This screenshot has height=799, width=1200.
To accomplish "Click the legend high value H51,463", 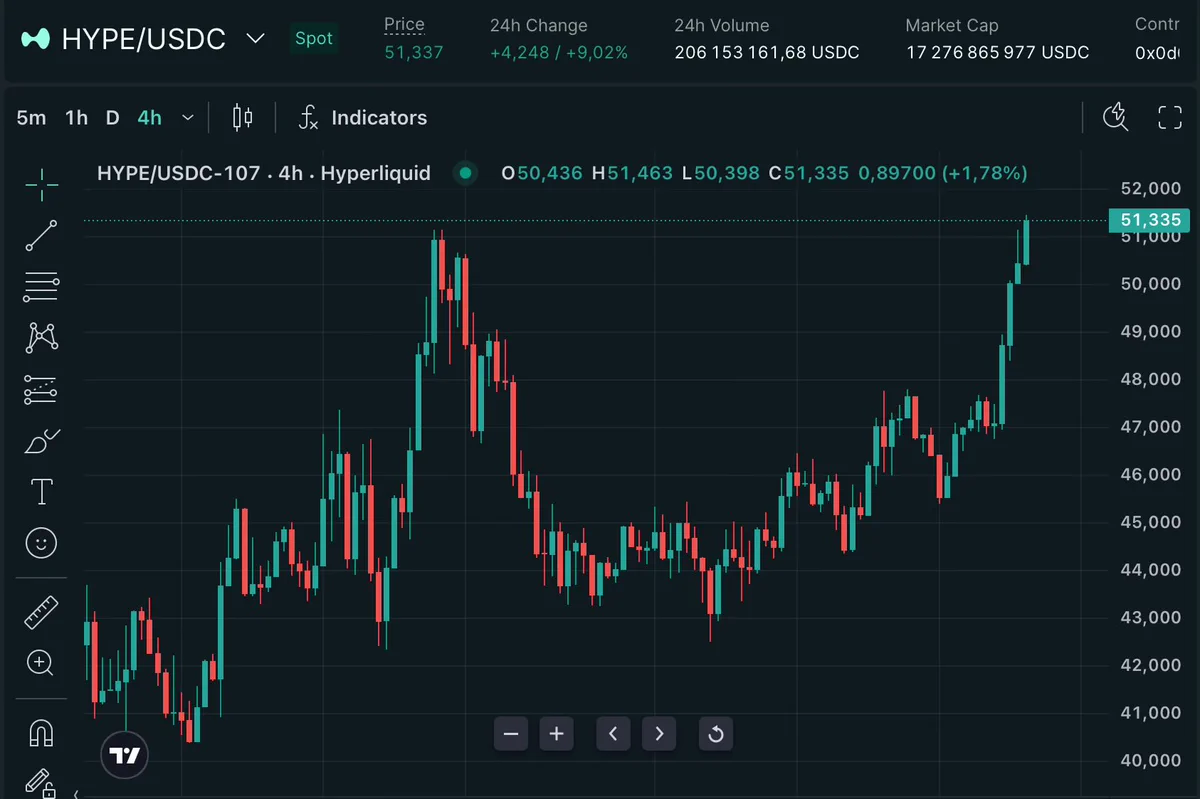I will 632,173.
